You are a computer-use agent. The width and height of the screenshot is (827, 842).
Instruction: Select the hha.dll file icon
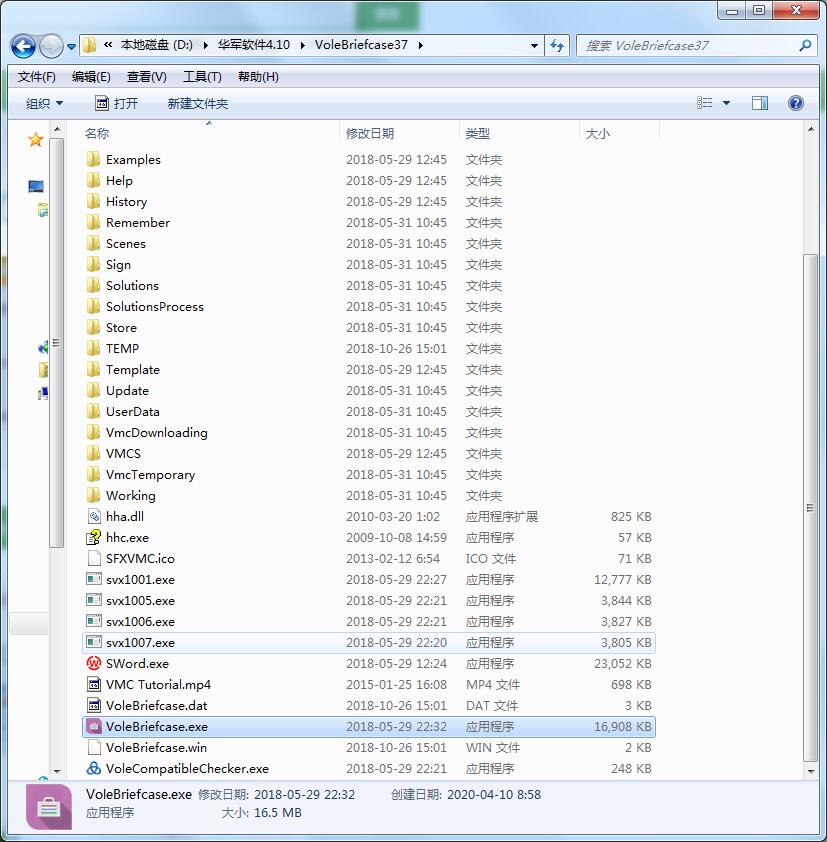(x=93, y=516)
